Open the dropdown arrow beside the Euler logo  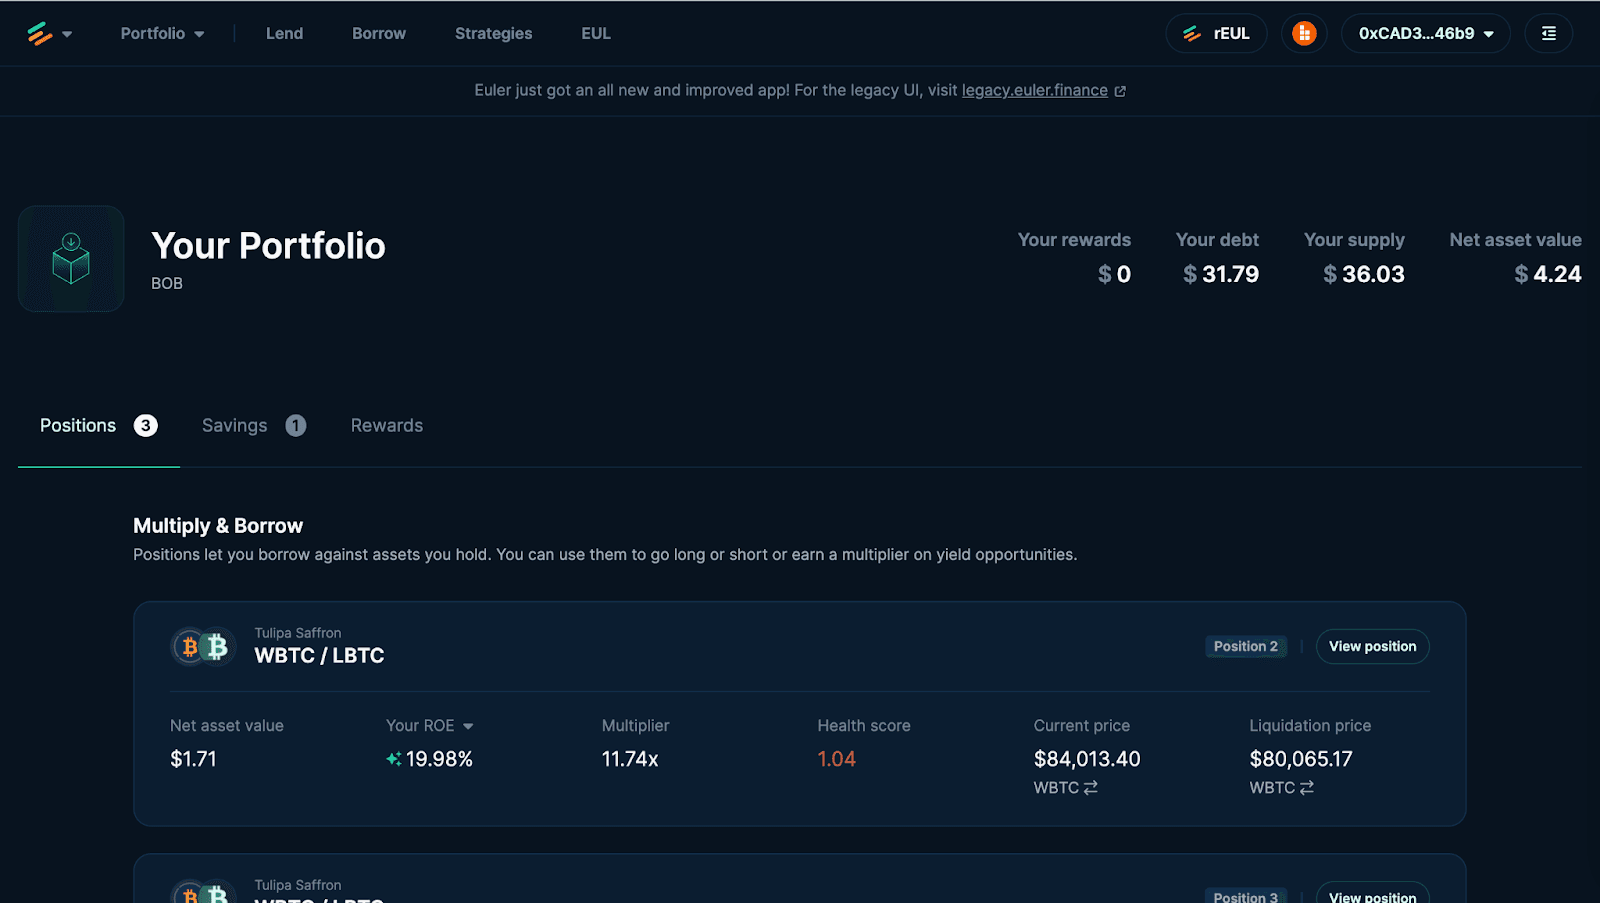tap(67, 34)
